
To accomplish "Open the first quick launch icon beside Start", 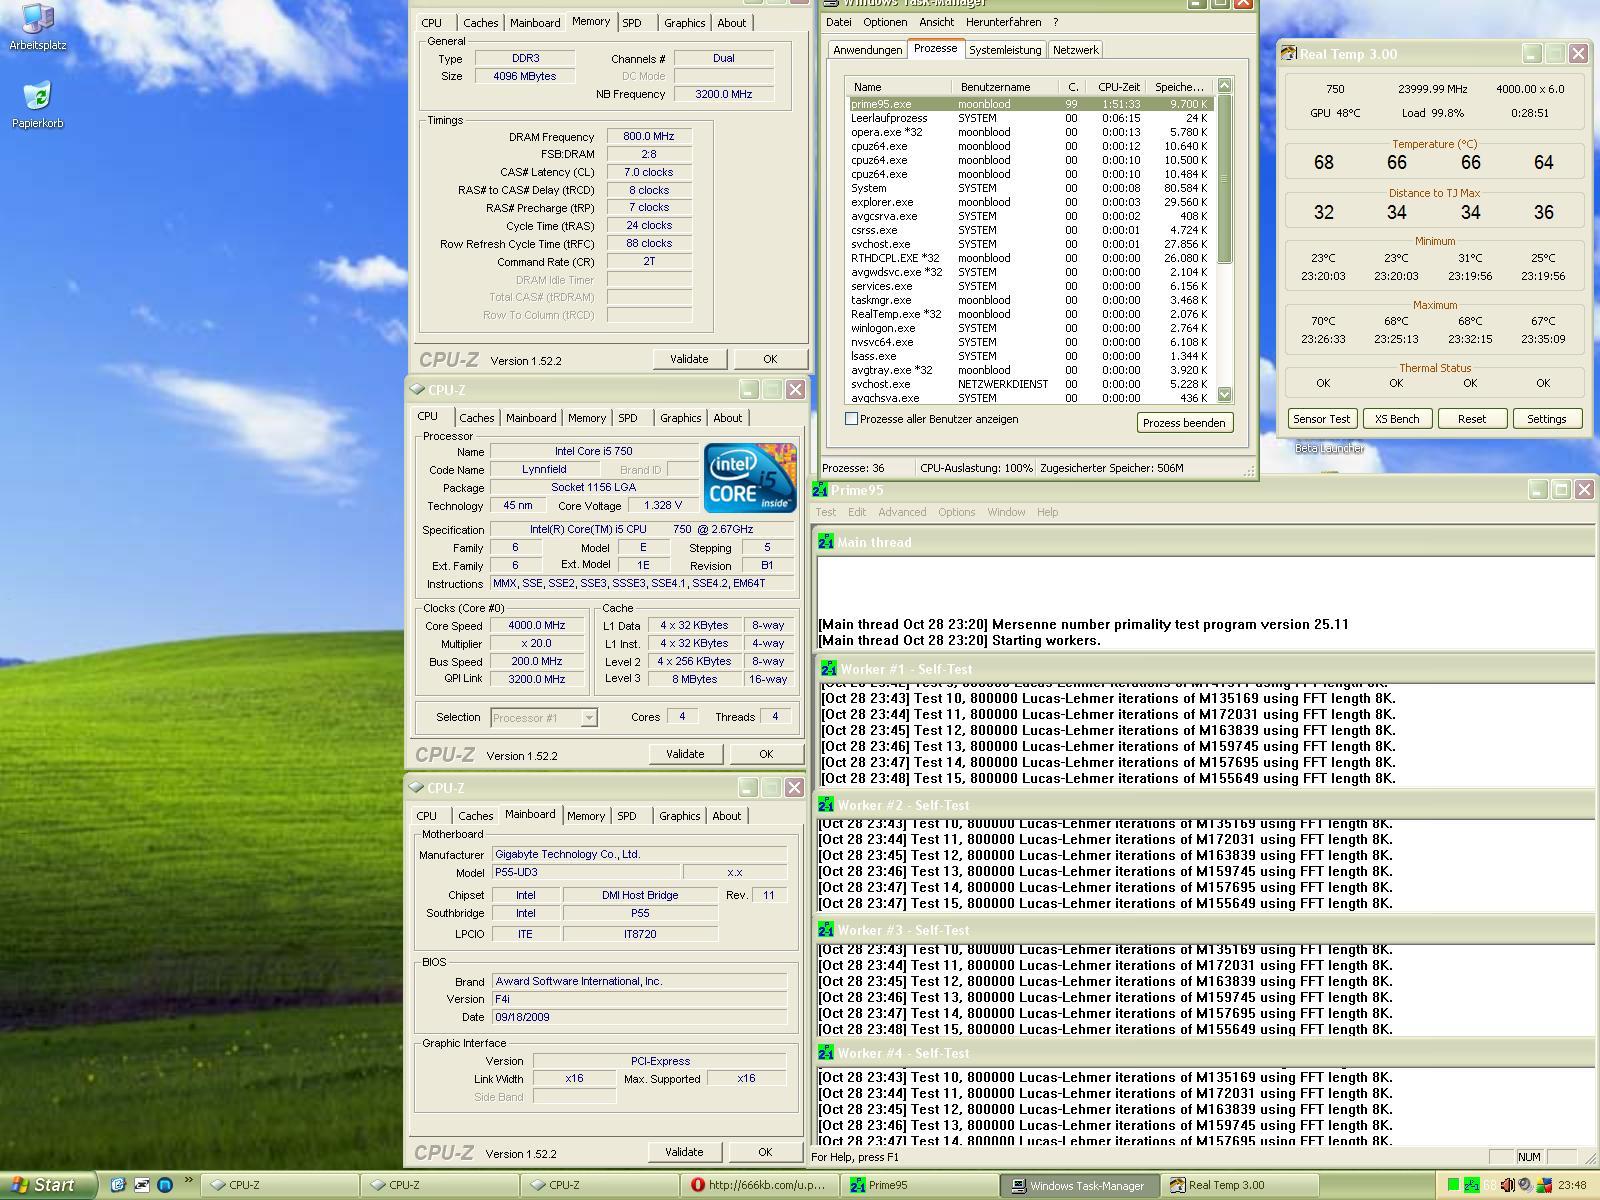I will click(118, 1185).
